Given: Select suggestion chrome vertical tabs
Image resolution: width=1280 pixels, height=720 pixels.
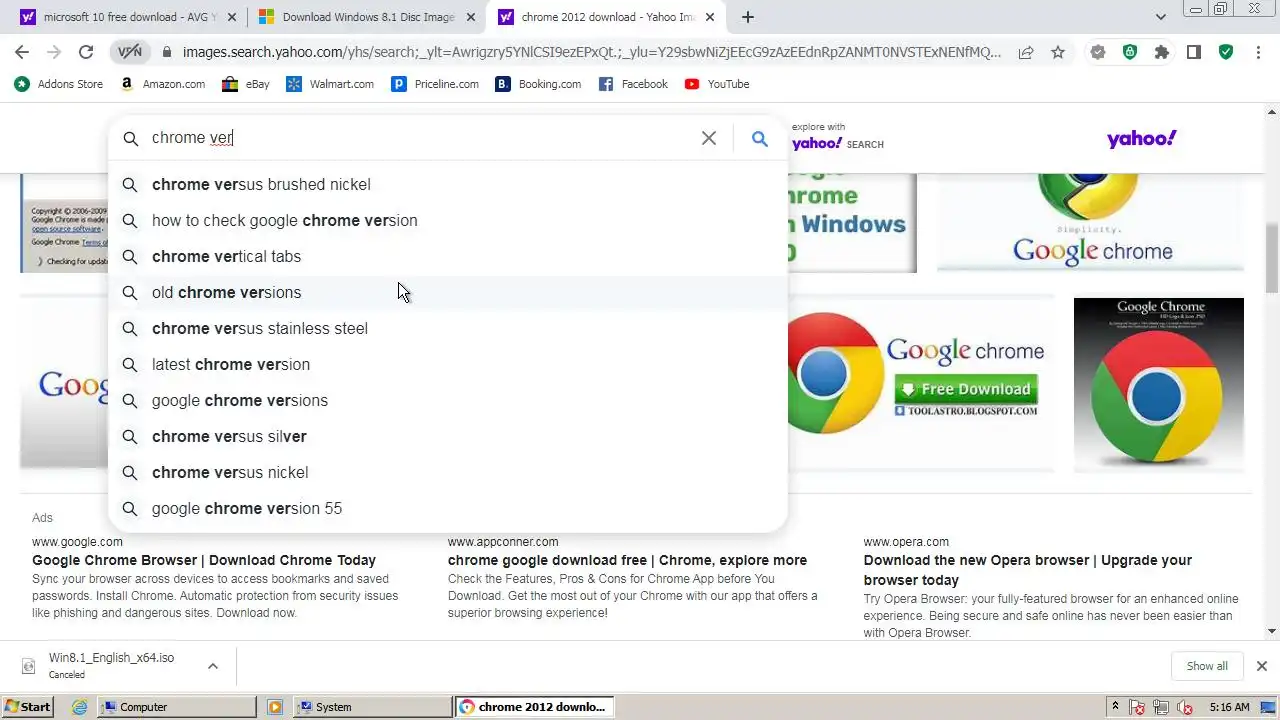Looking at the screenshot, I should point(448,256).
